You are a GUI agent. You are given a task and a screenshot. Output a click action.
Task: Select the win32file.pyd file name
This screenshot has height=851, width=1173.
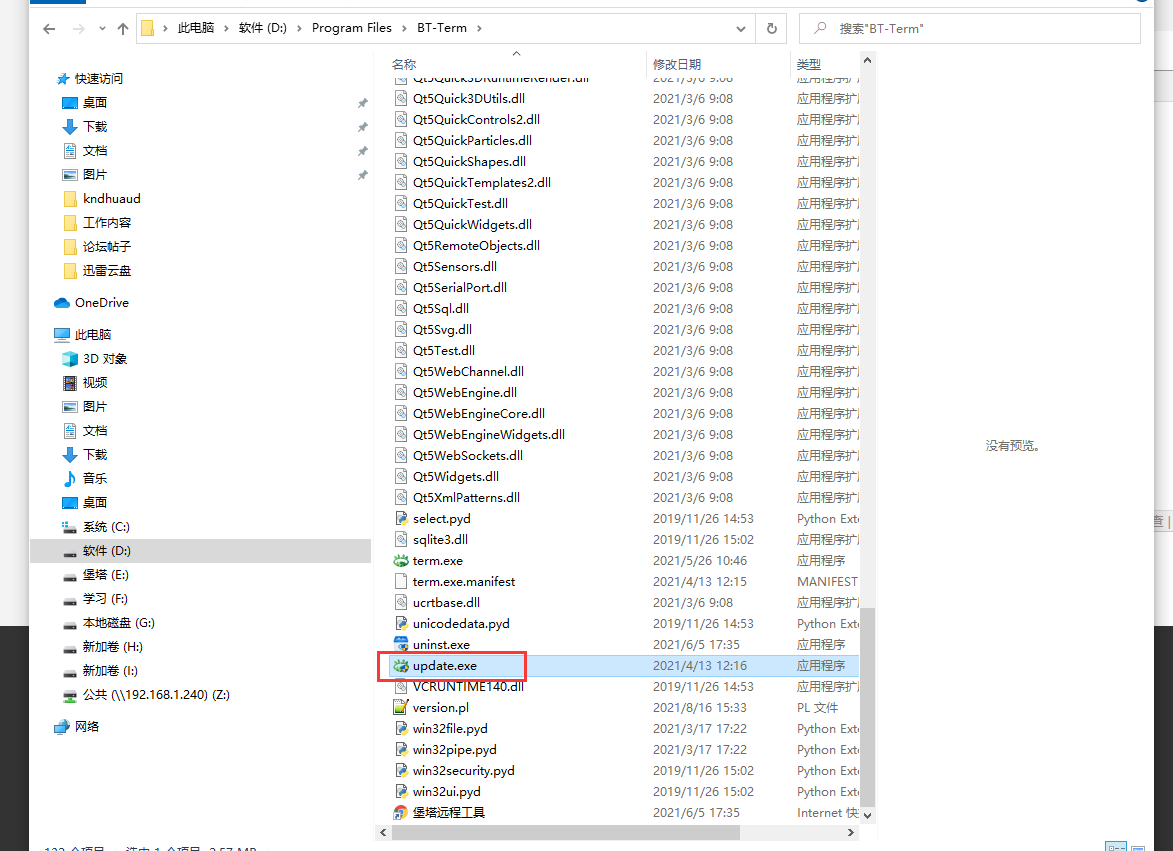click(x=450, y=728)
